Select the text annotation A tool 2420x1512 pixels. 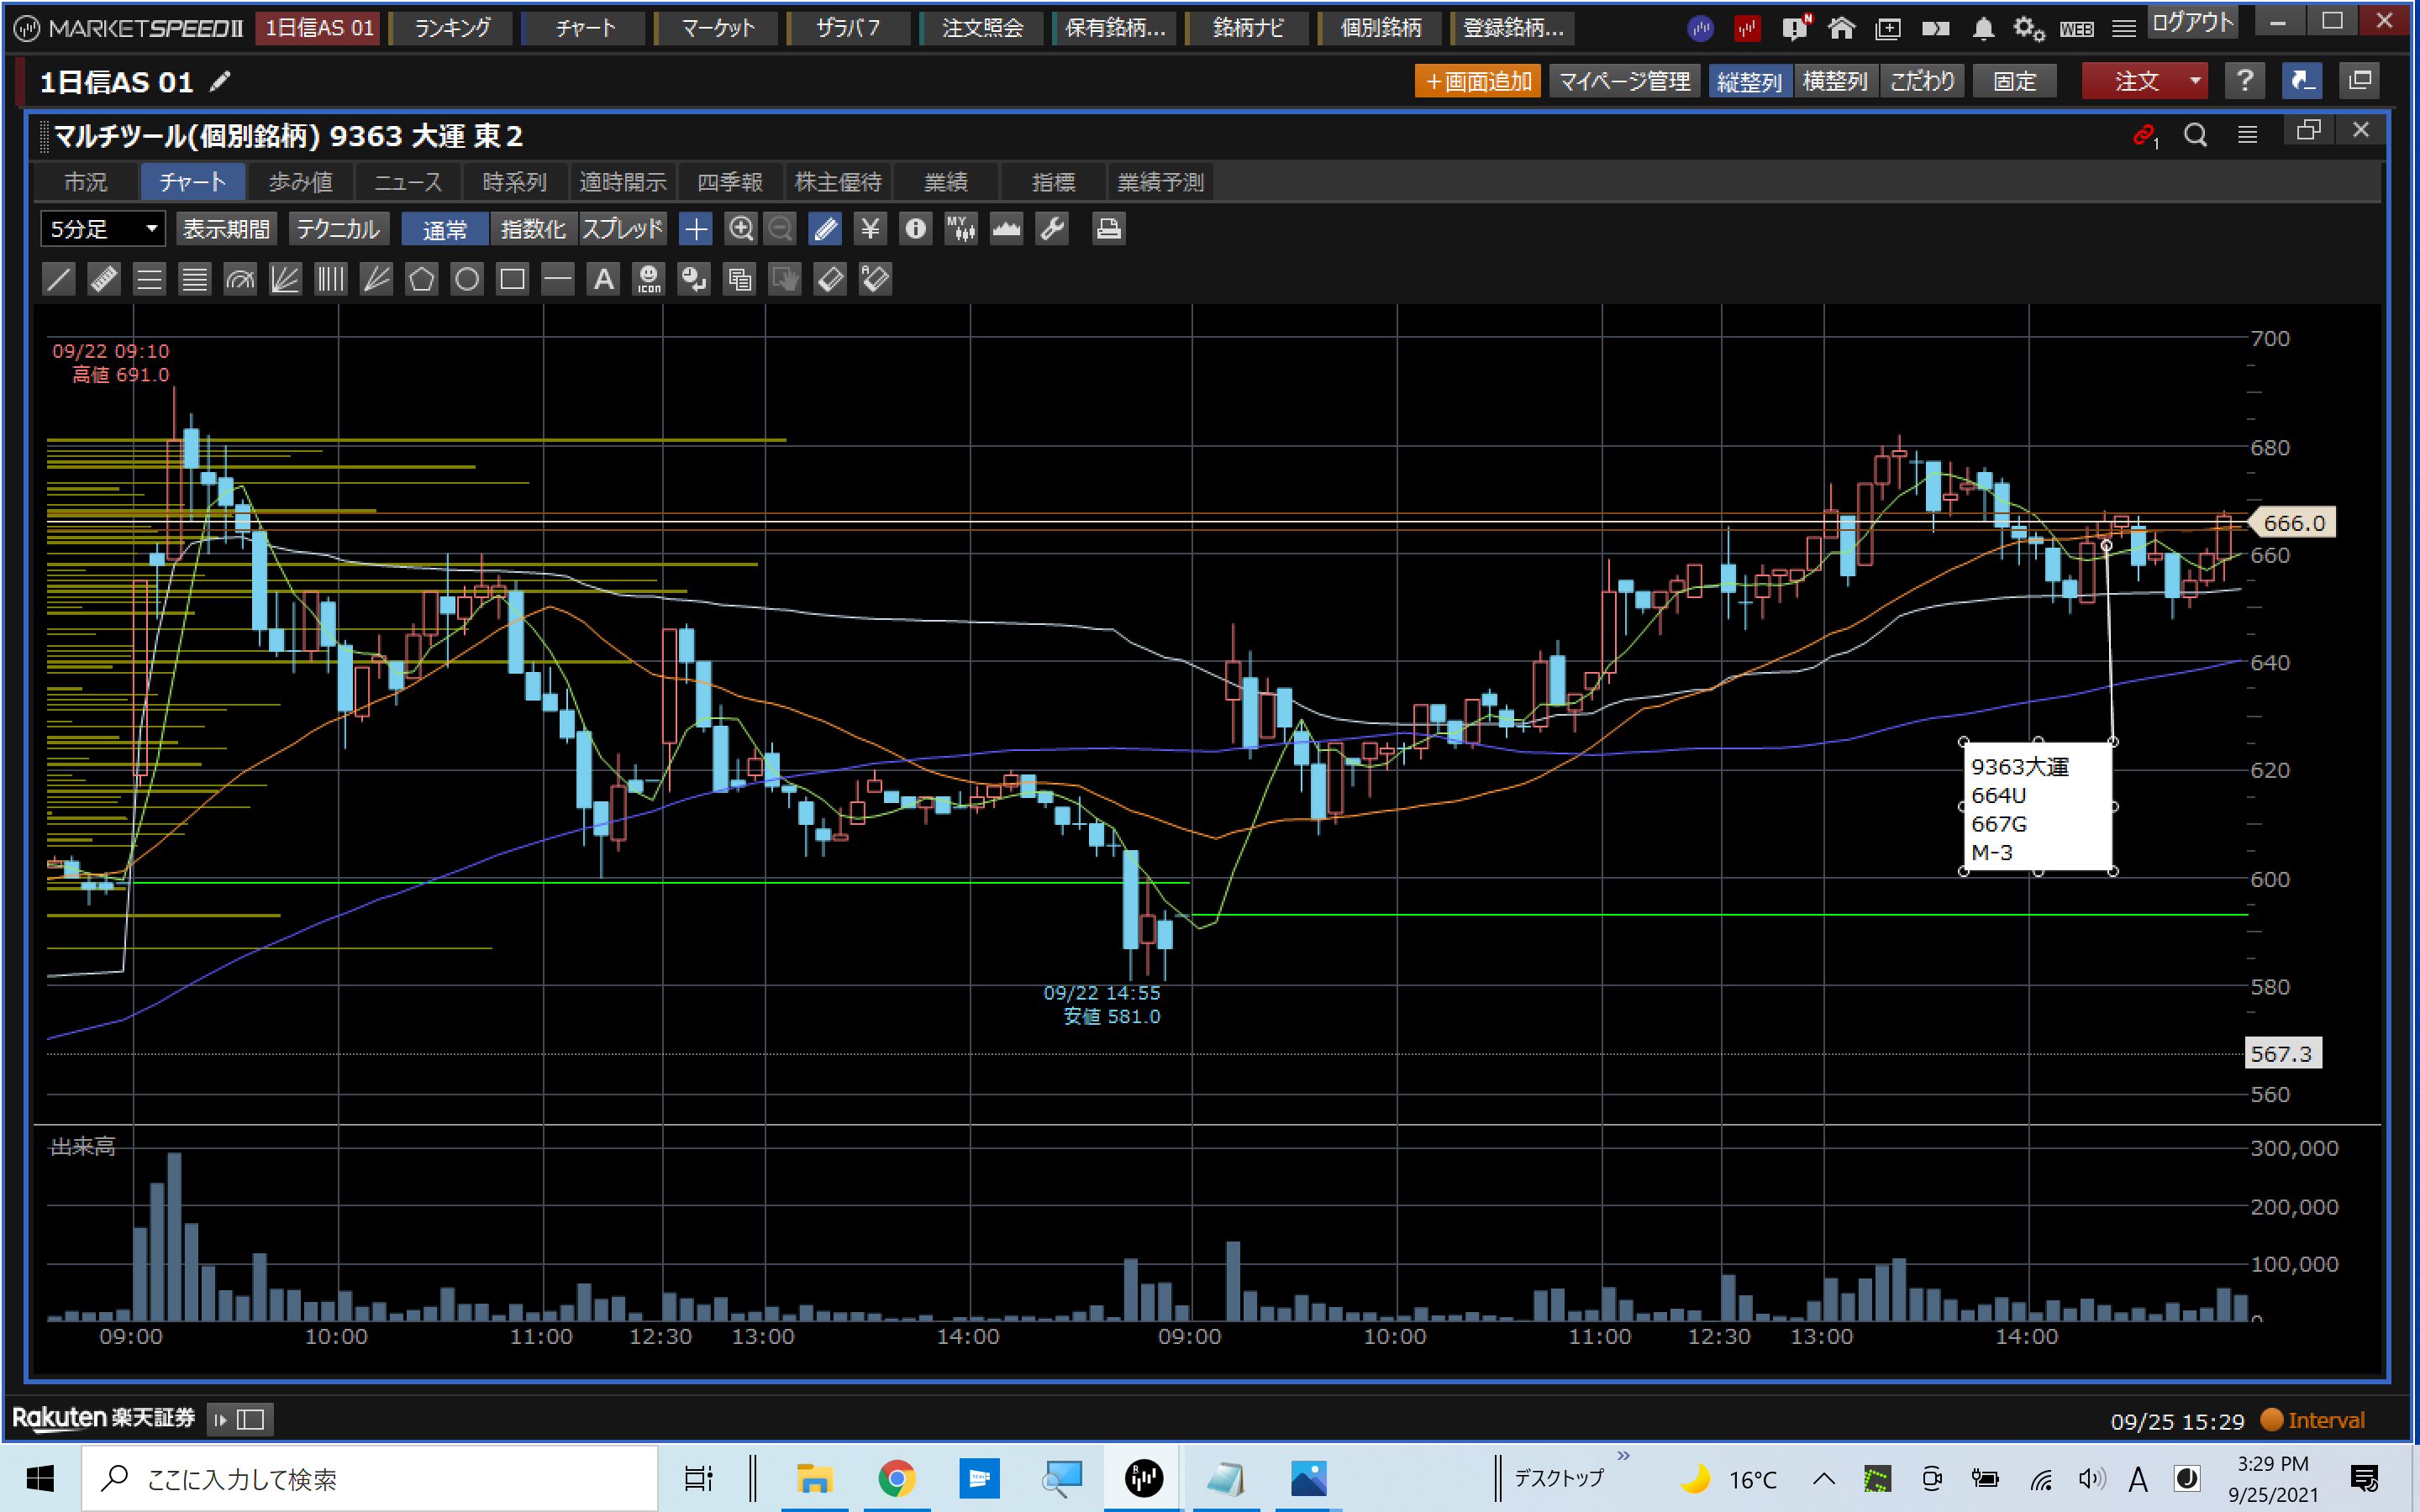point(603,279)
